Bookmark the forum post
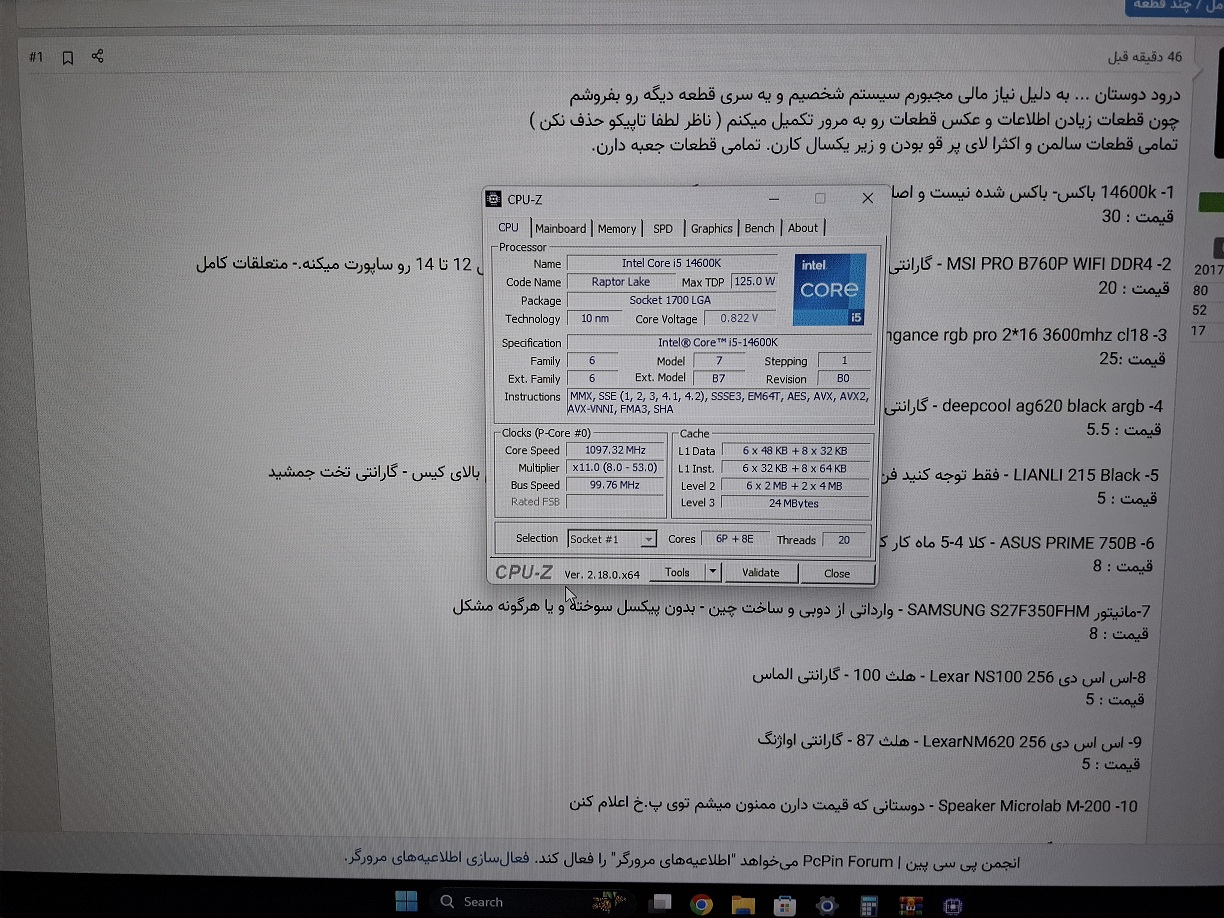Image resolution: width=1224 pixels, height=918 pixels. (67, 57)
